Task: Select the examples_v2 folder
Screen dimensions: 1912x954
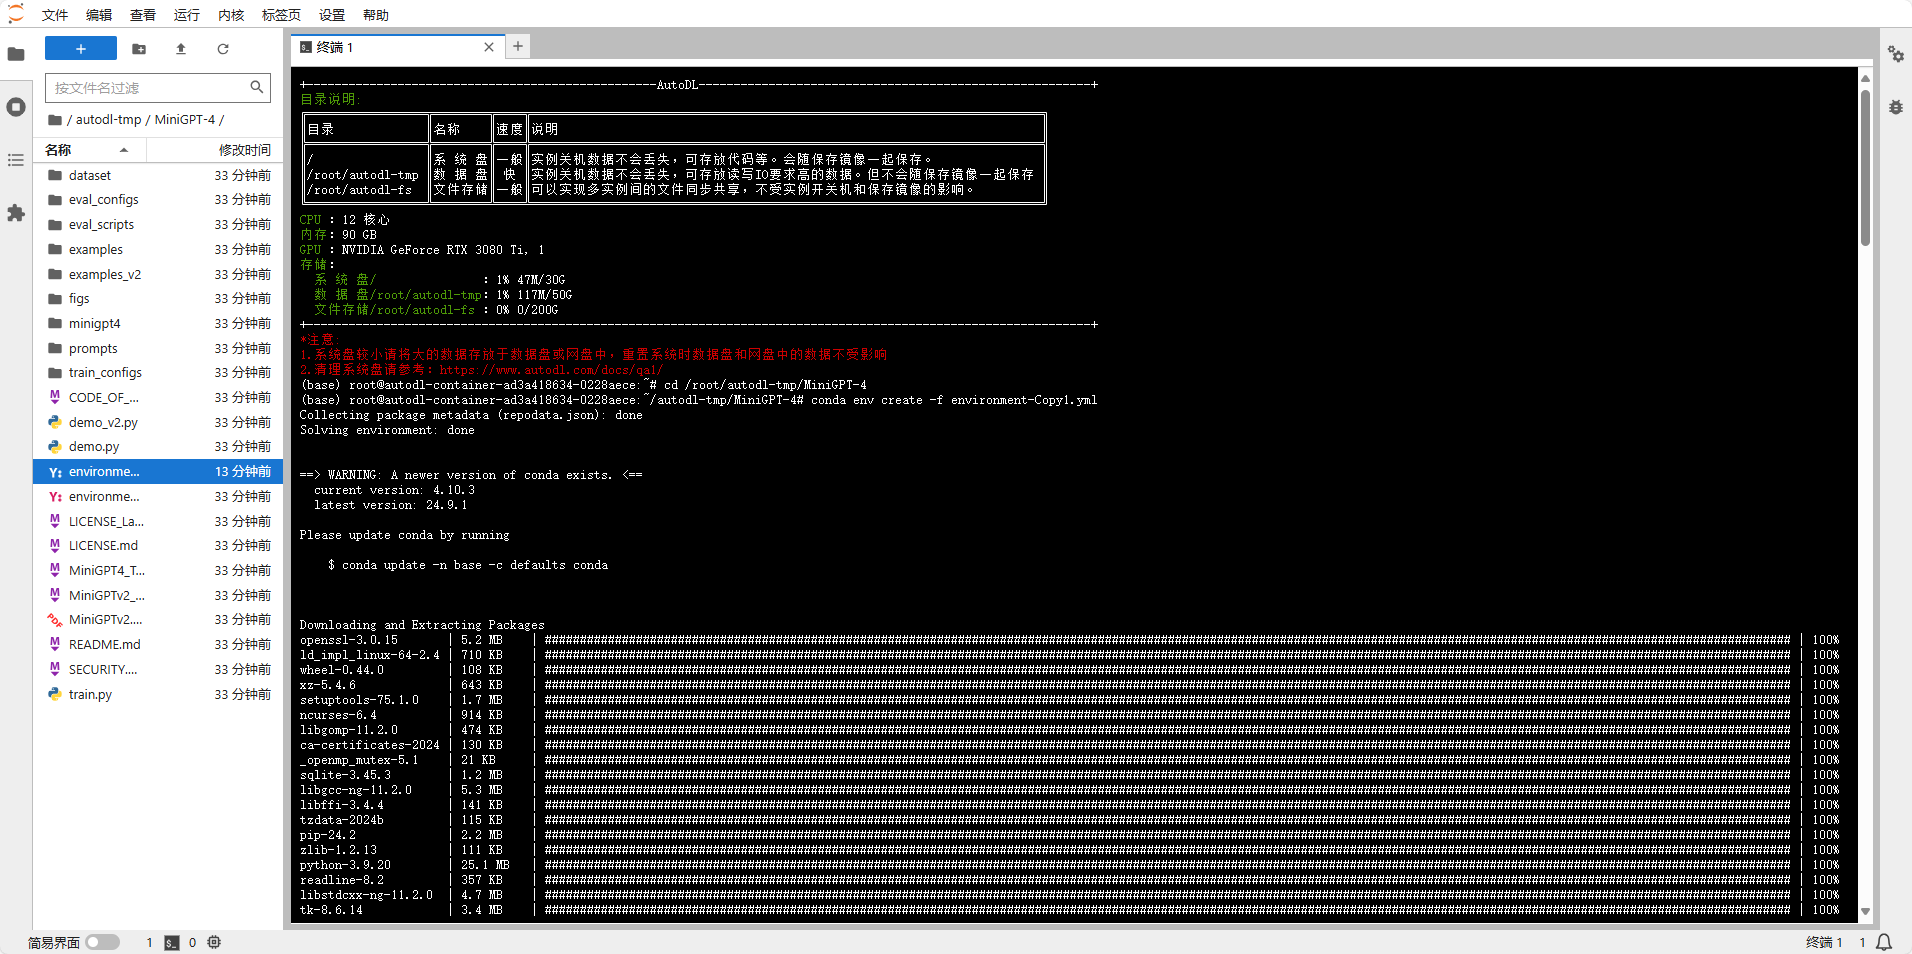Action: [x=159, y=274]
